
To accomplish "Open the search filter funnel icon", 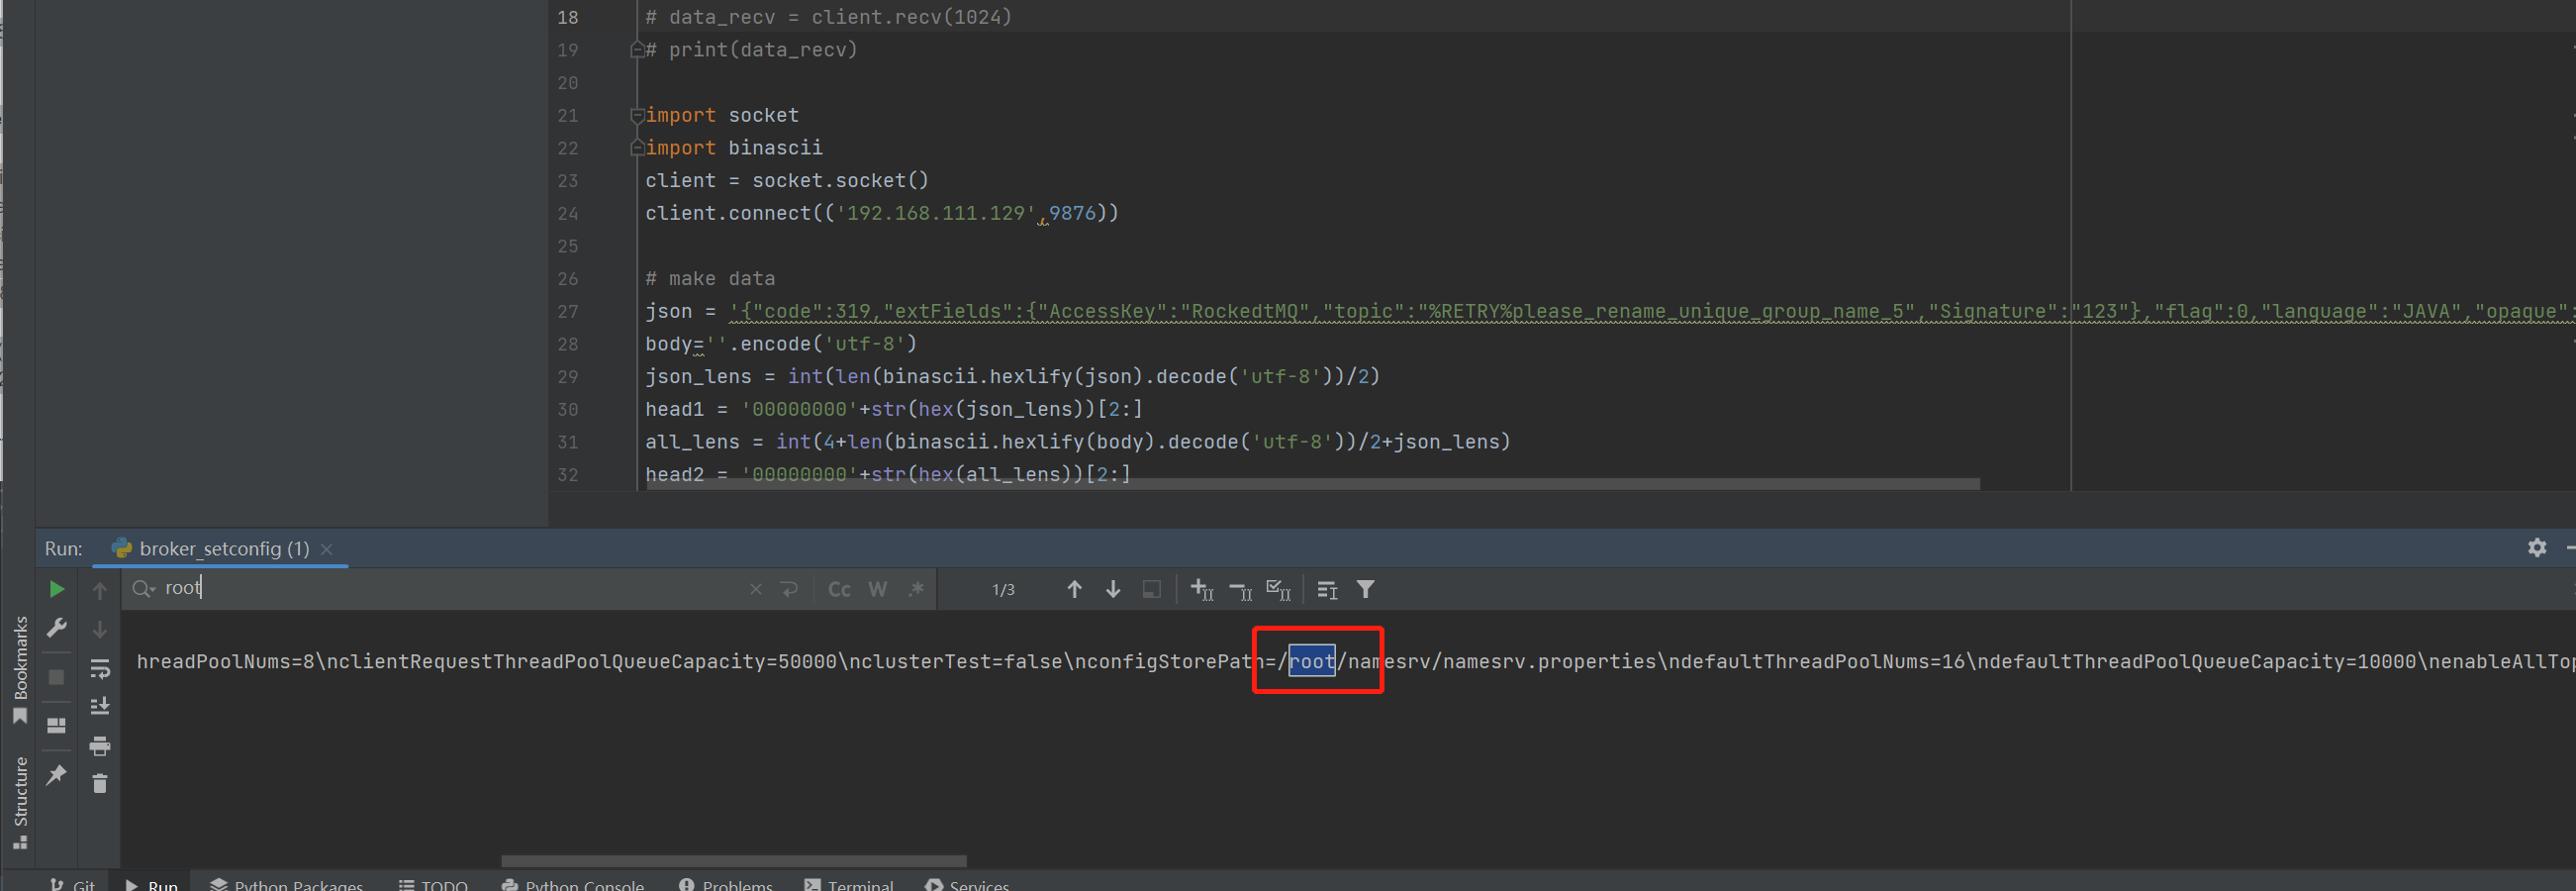I will (x=1366, y=590).
